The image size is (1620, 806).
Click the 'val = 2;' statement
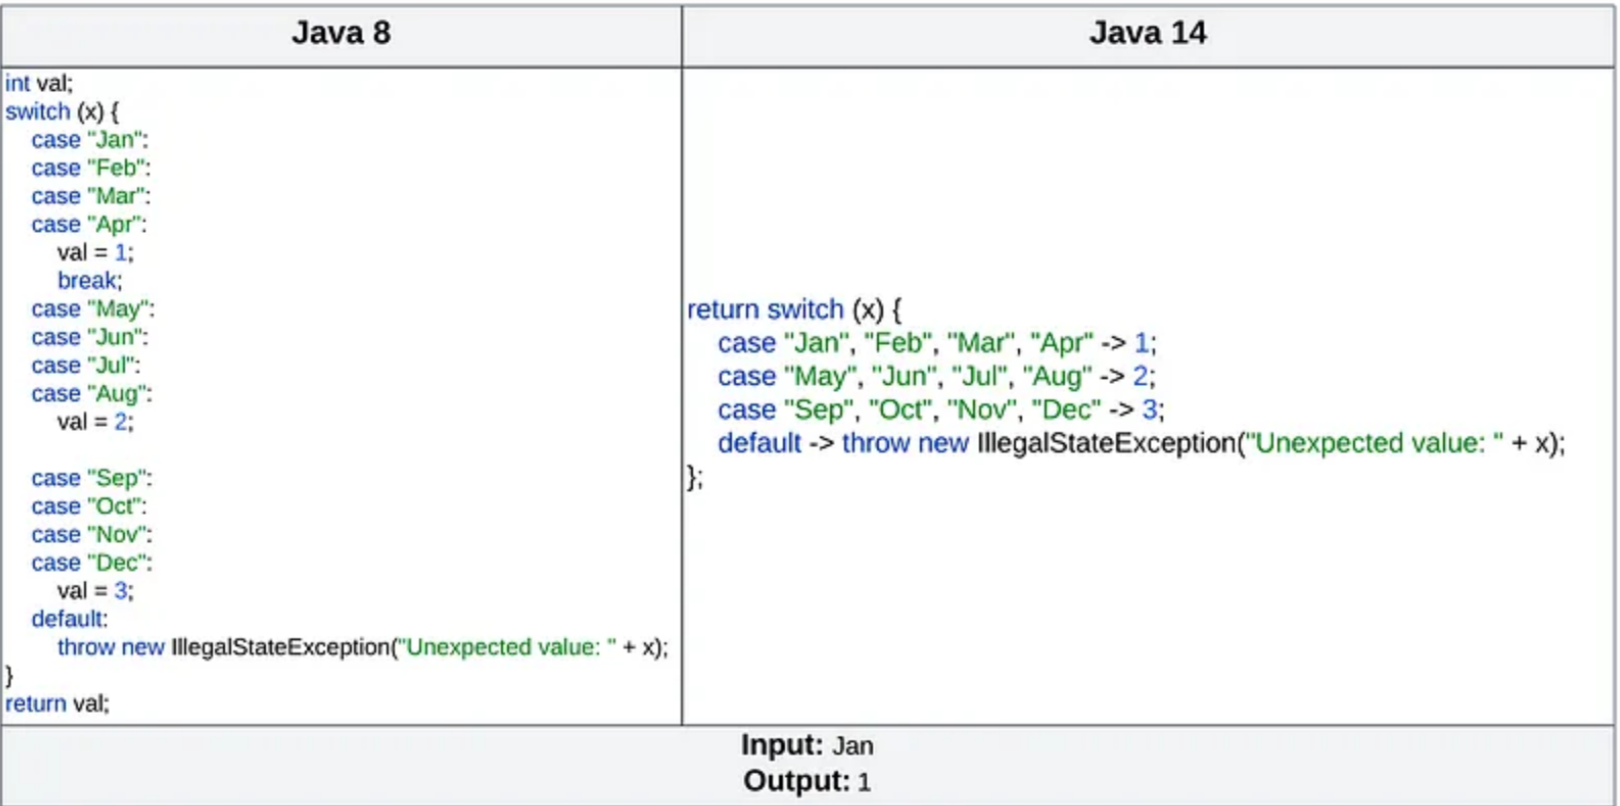95,421
